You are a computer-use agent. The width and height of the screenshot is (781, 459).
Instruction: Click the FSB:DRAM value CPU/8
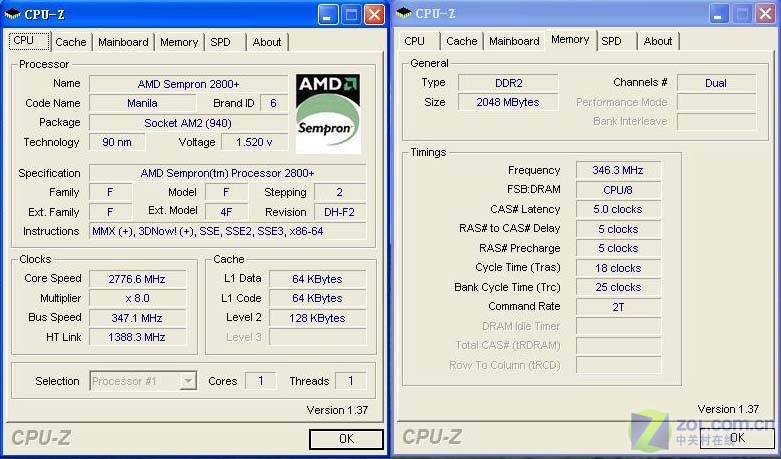(618, 190)
